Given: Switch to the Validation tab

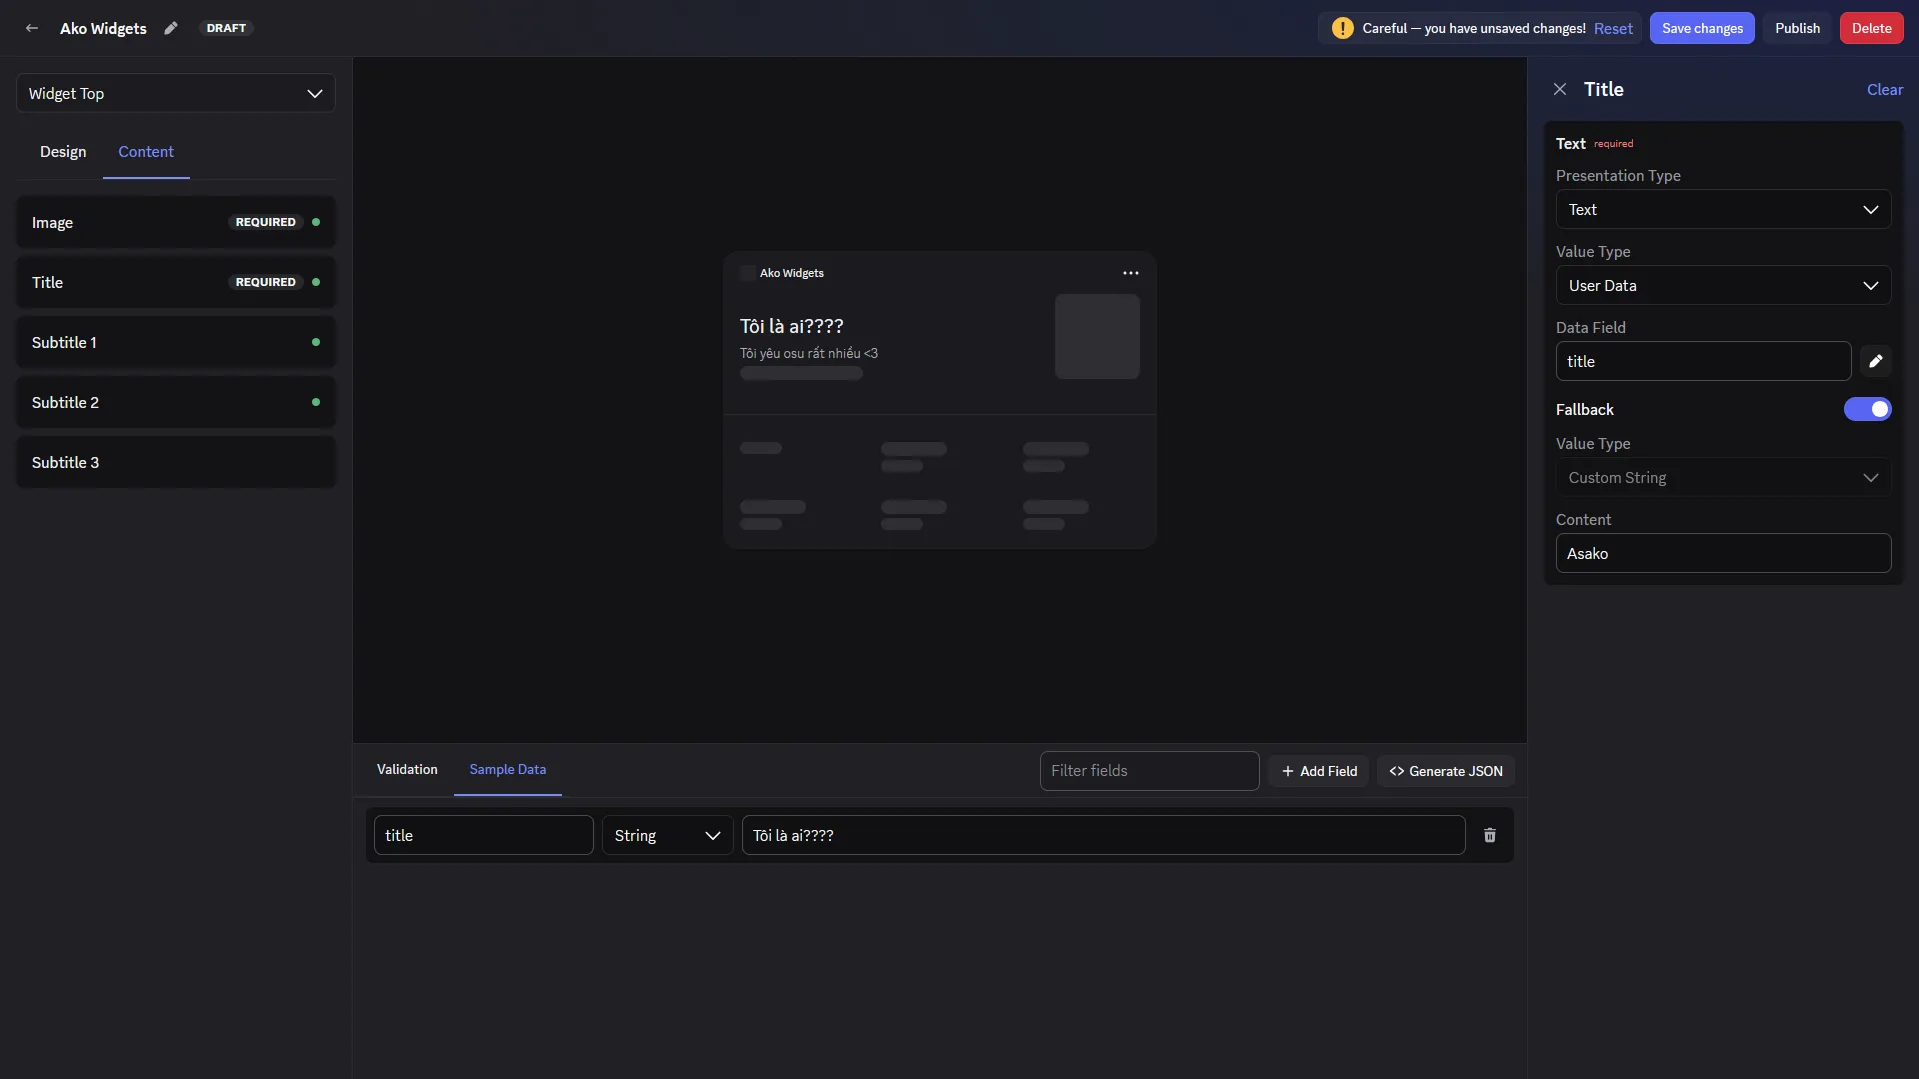Looking at the screenshot, I should point(407,769).
